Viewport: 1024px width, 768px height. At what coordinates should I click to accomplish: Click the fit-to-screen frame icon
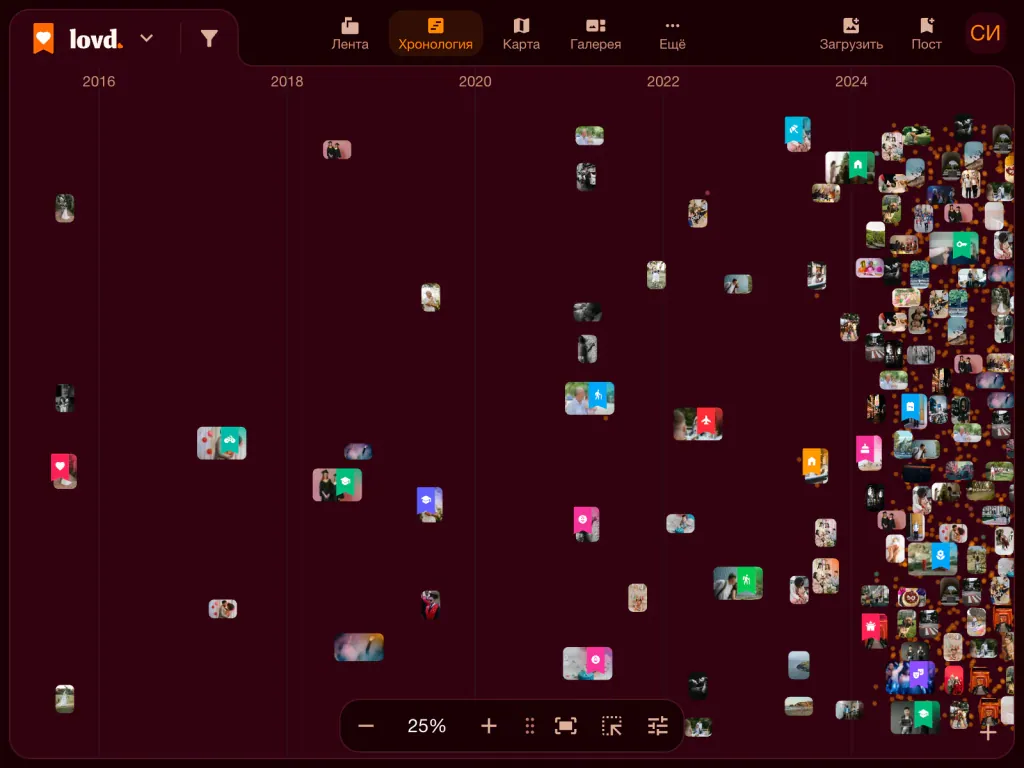coord(566,726)
